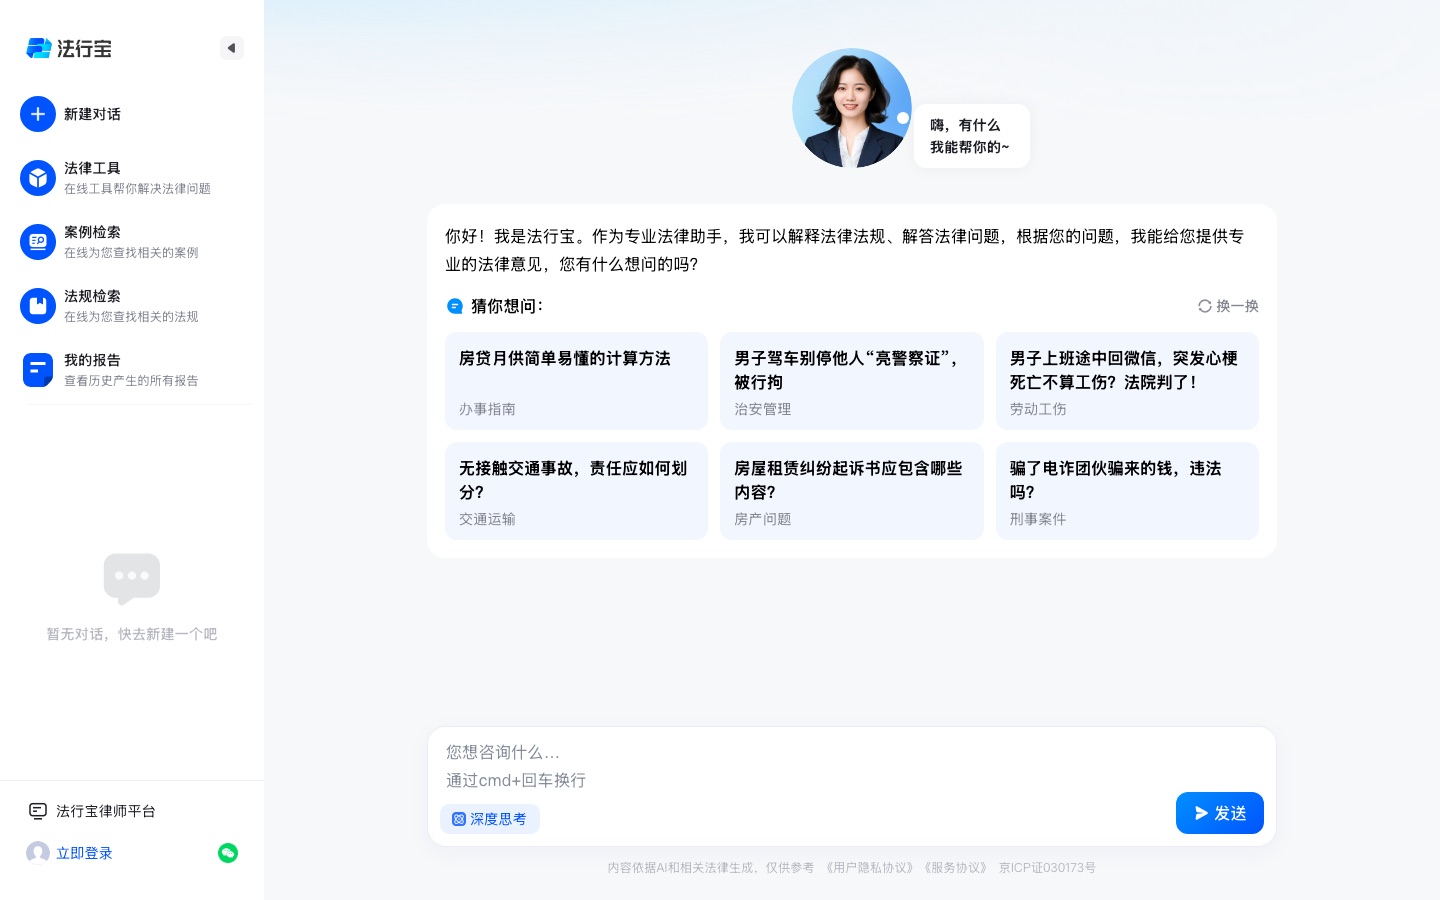
Task: Click the 刑事案件 category label
Action: tap(1038, 519)
